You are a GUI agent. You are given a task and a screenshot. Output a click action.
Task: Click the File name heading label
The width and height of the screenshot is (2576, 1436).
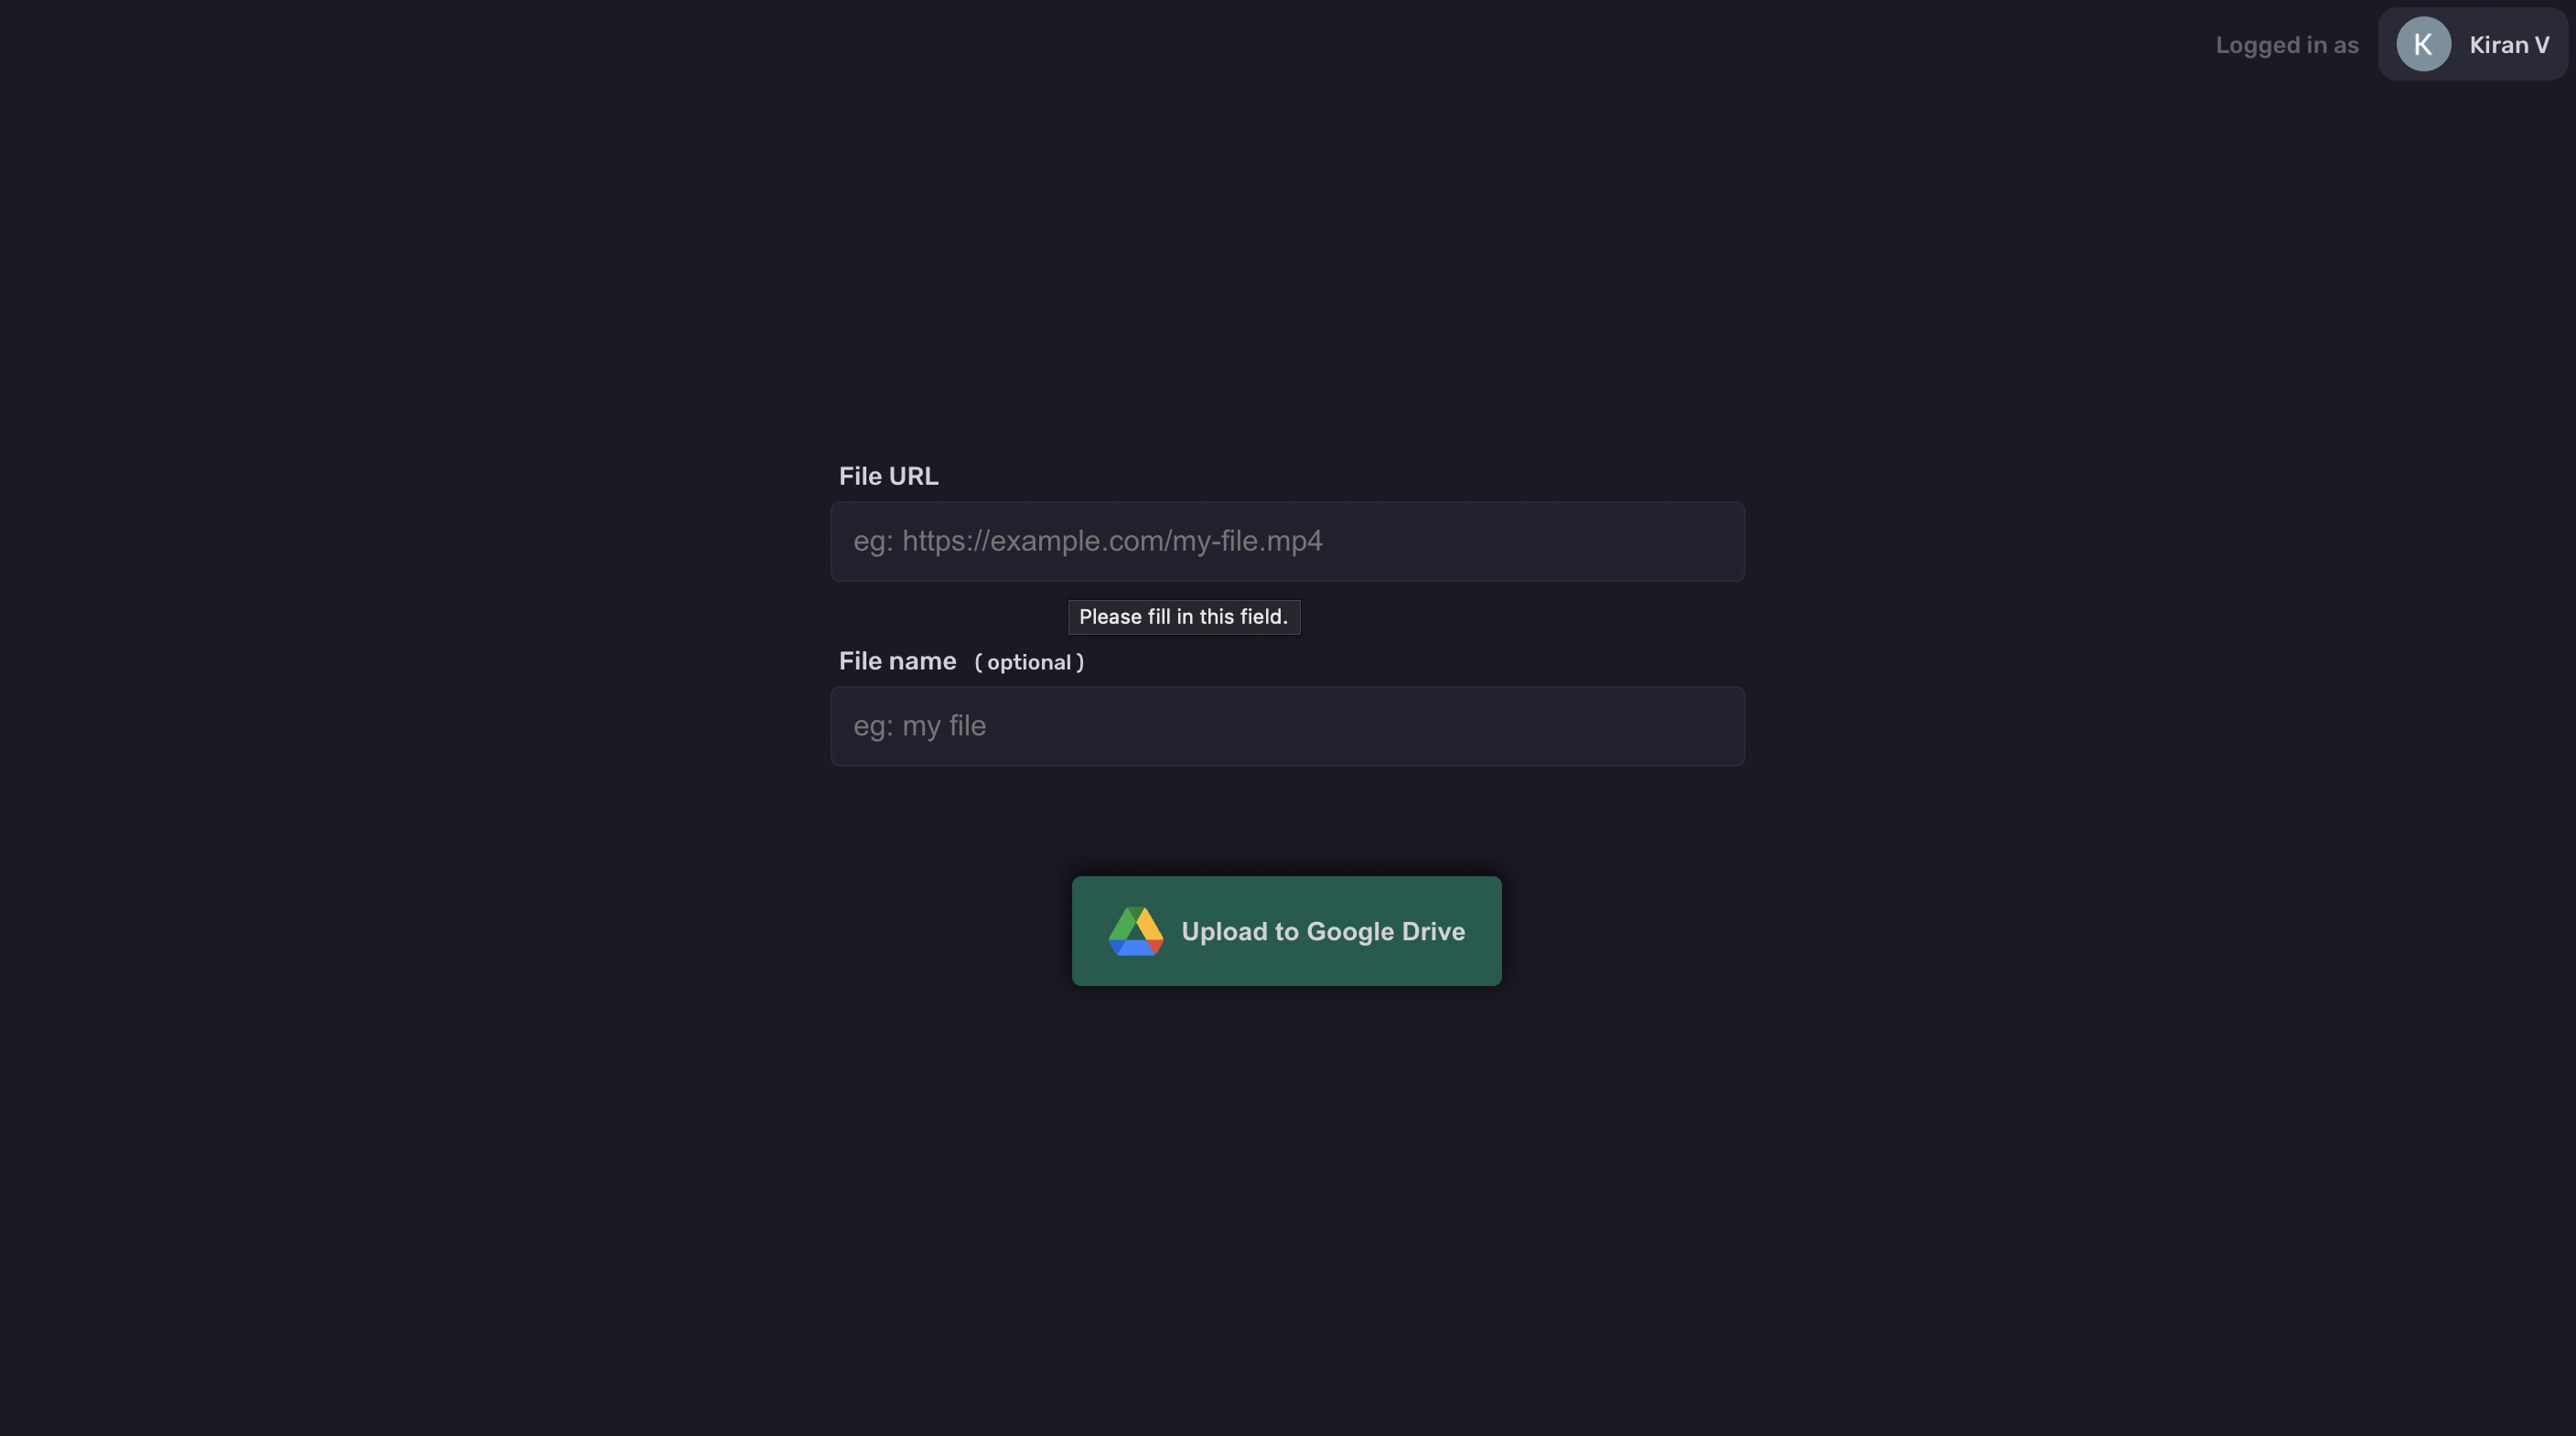coord(897,661)
